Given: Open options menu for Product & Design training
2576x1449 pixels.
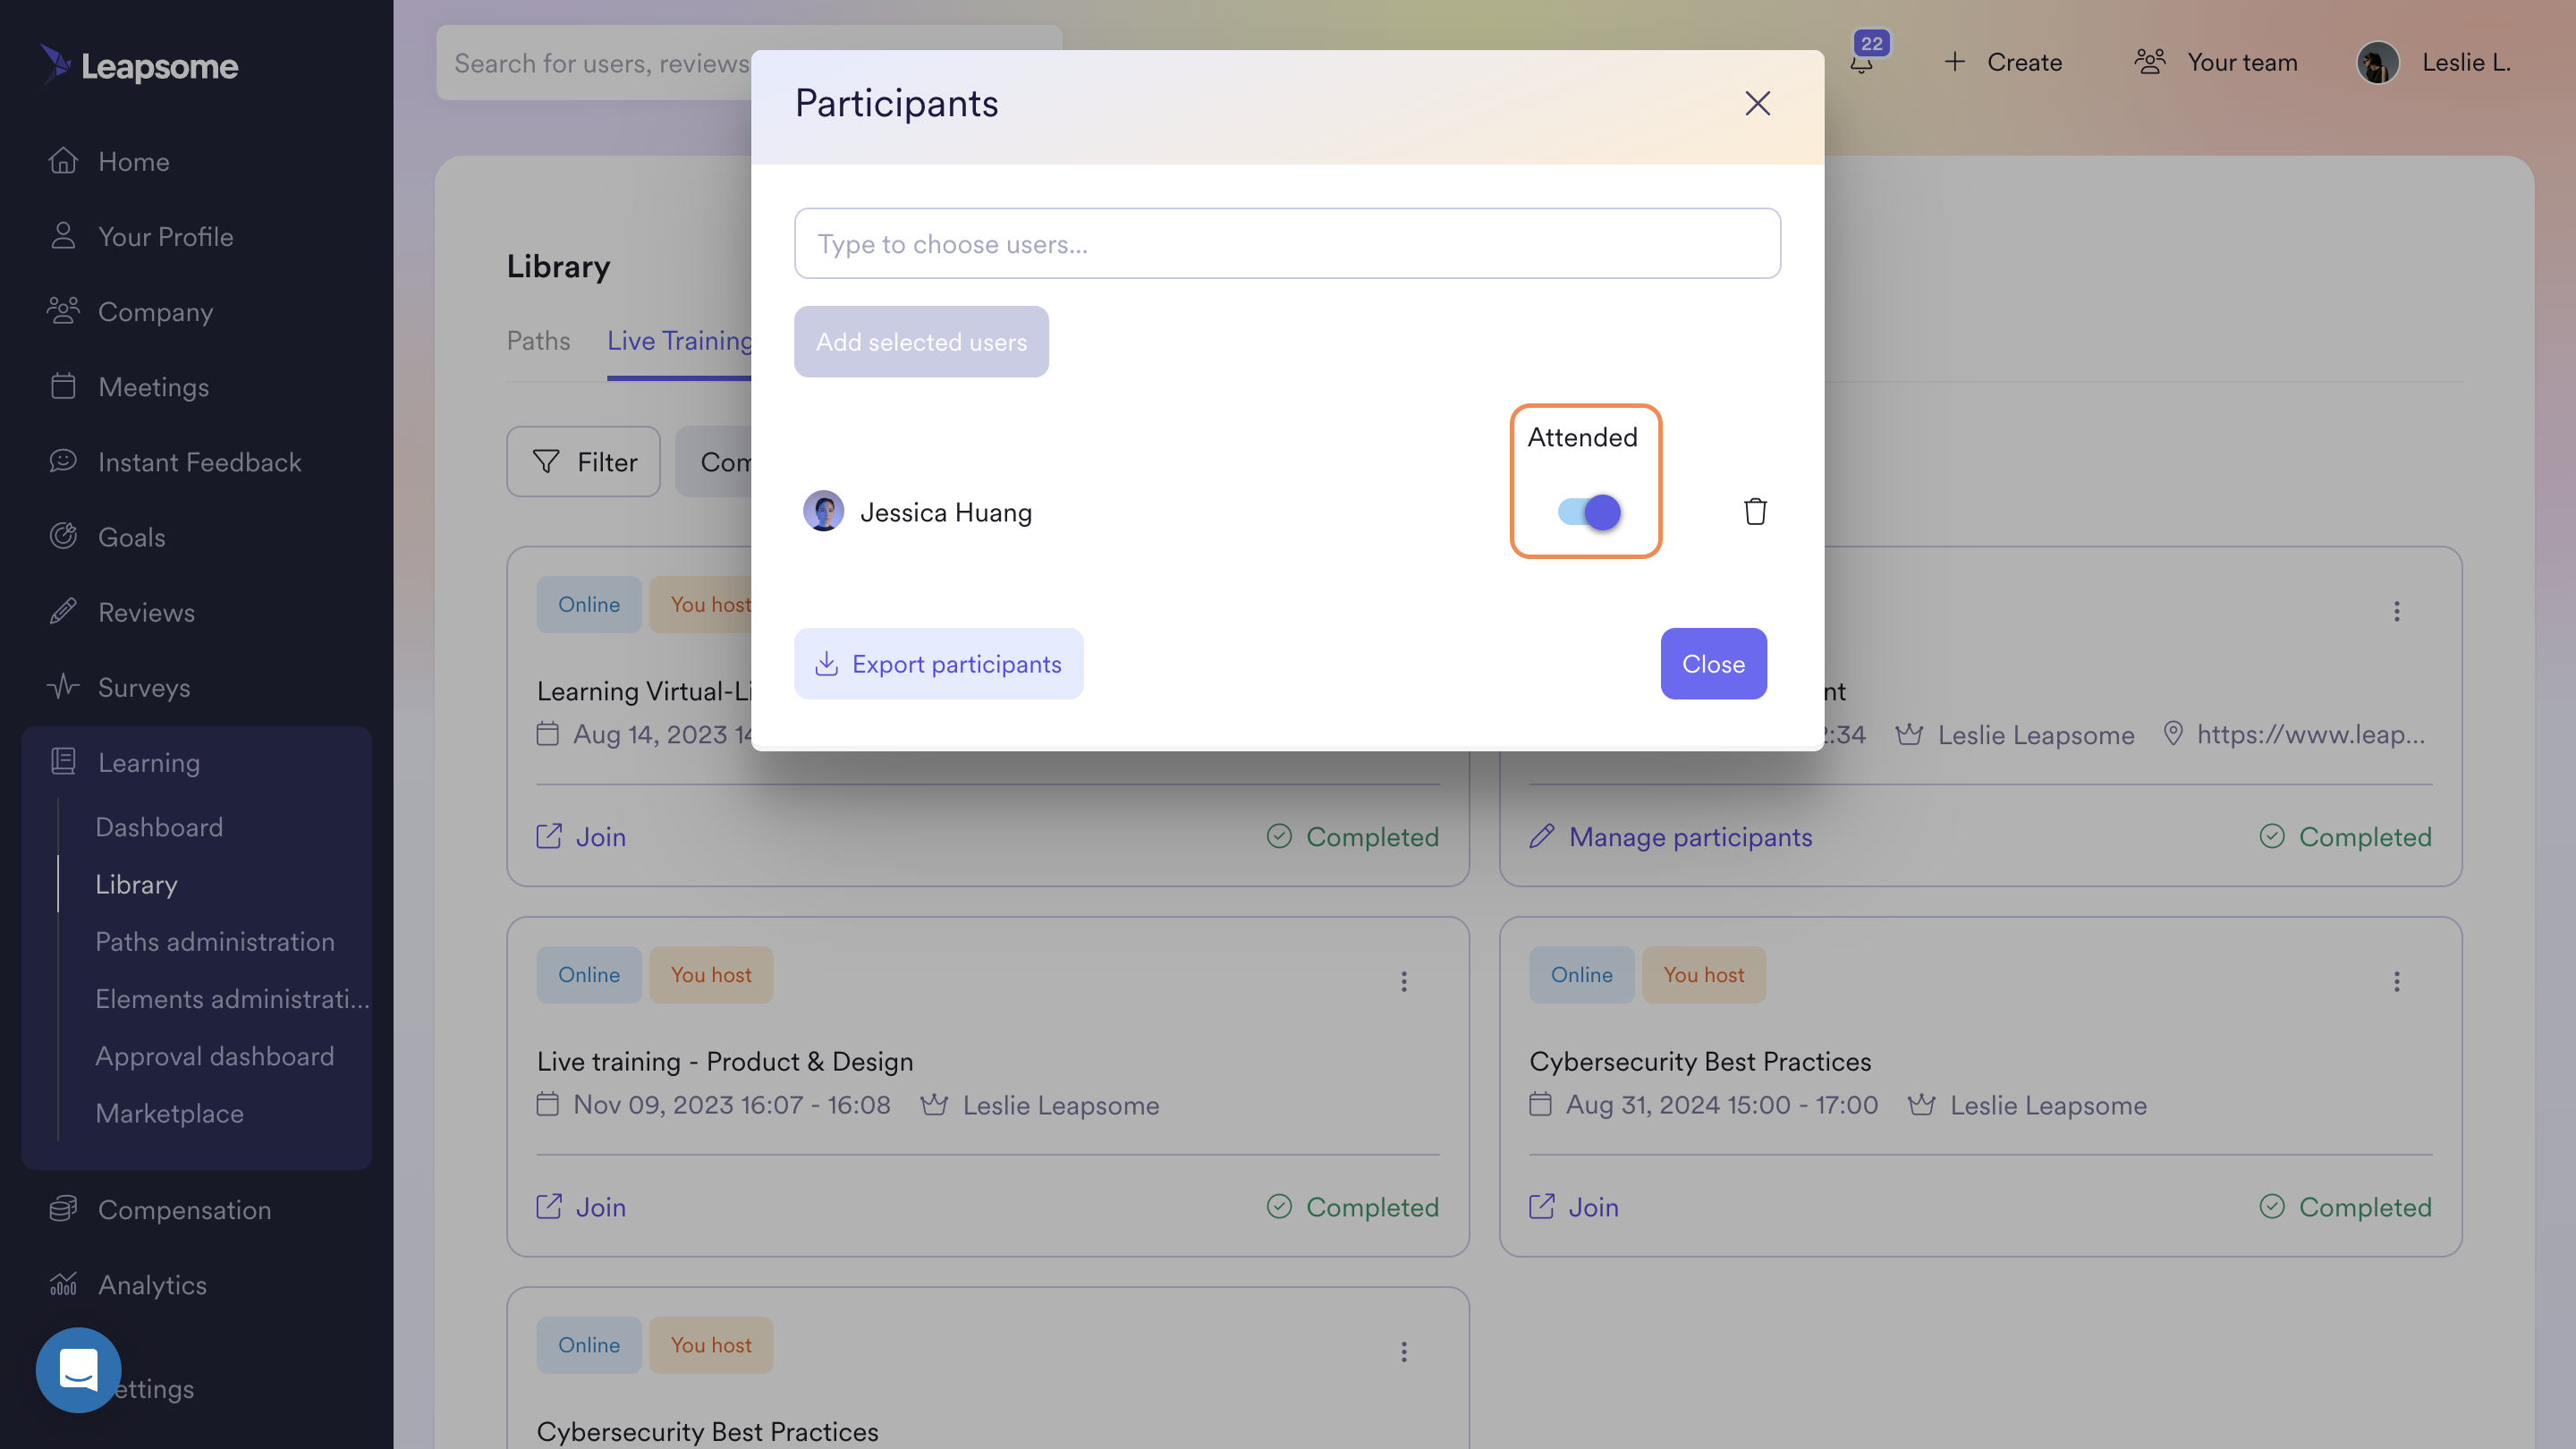Looking at the screenshot, I should click(1403, 980).
